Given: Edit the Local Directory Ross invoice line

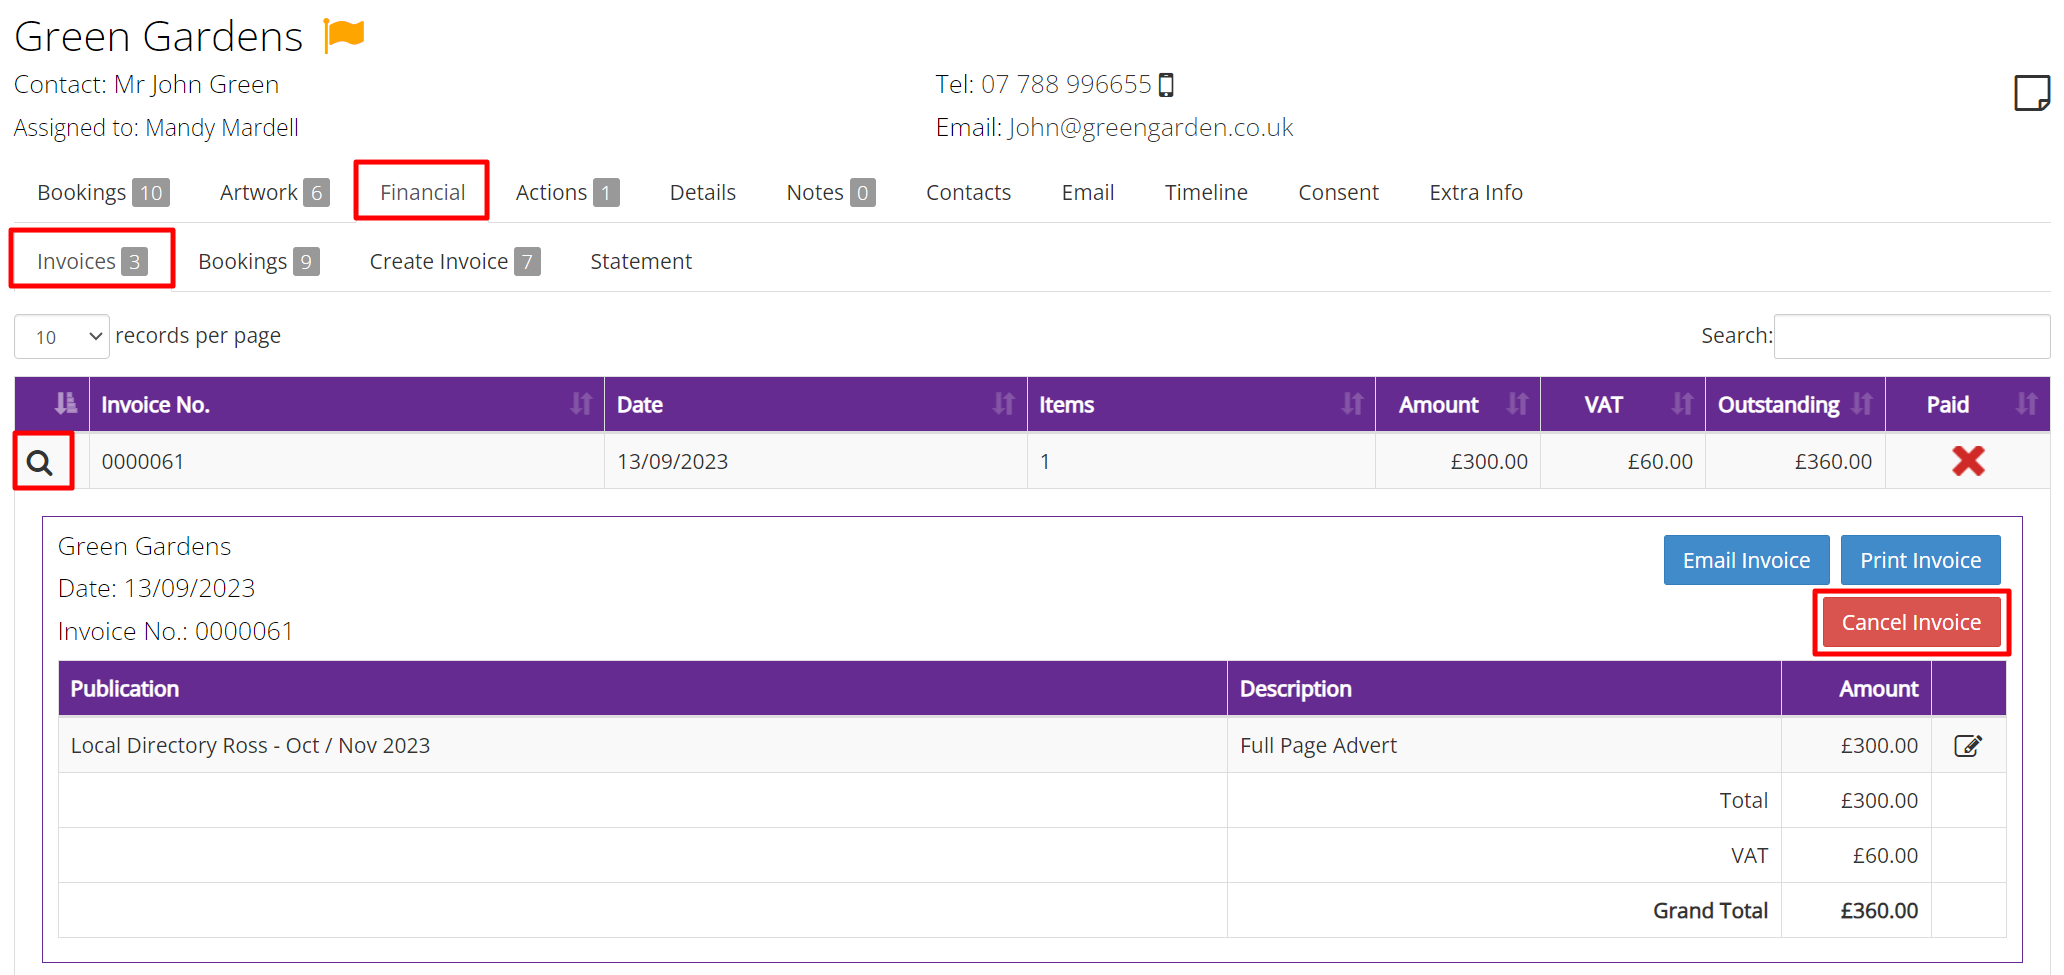Looking at the screenshot, I should pos(1968,746).
